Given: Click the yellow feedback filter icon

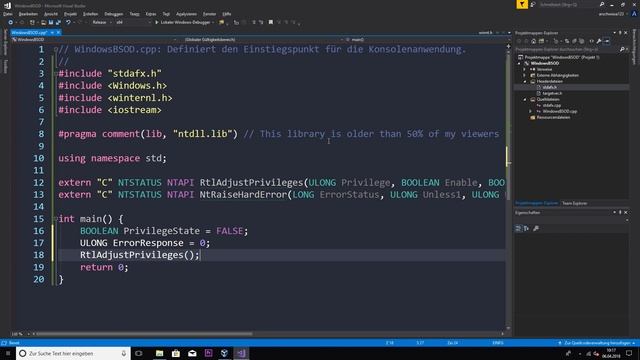Looking at the screenshot, I should 522,4.
